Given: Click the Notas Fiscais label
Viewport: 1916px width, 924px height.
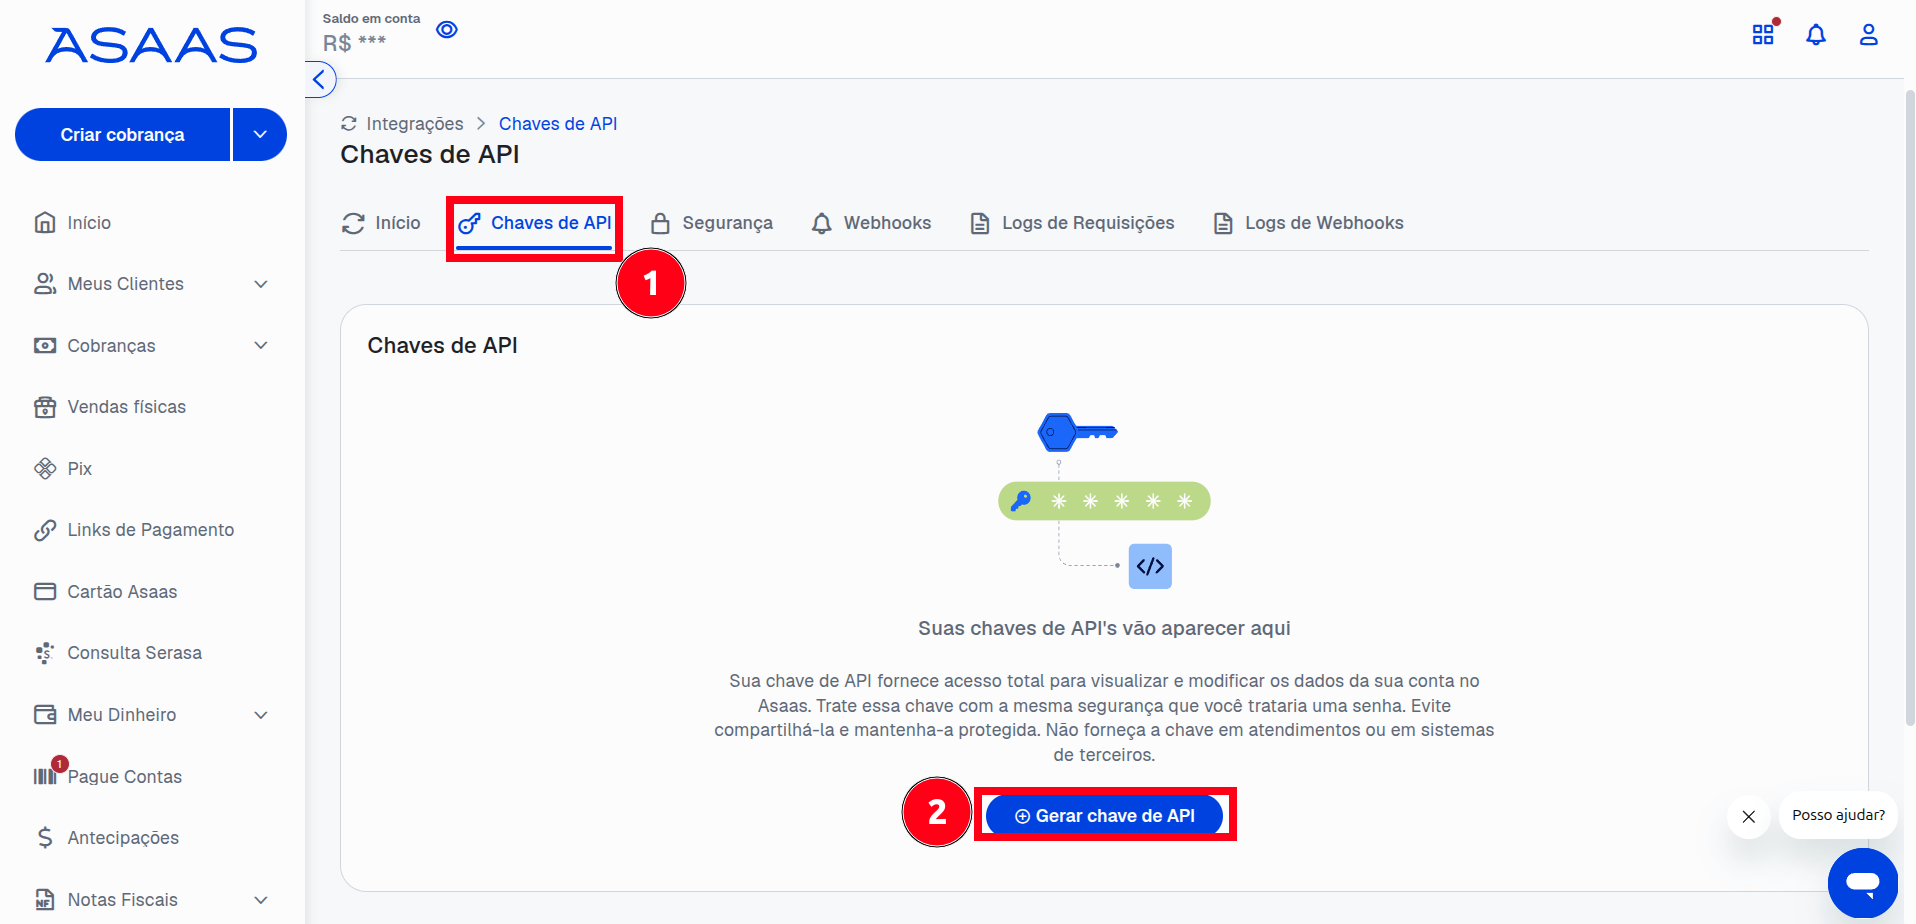Looking at the screenshot, I should 123,900.
